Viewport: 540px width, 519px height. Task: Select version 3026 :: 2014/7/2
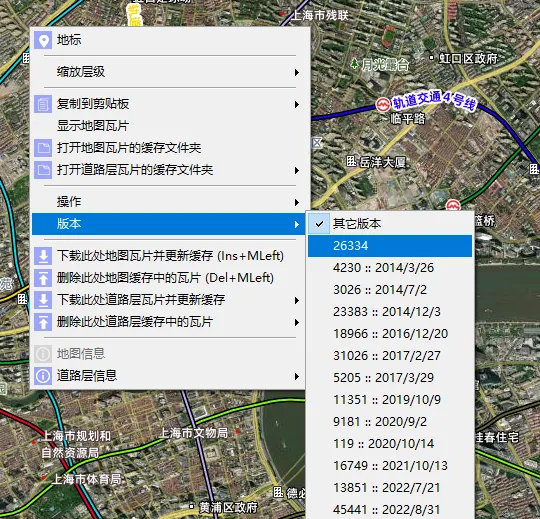click(x=390, y=290)
